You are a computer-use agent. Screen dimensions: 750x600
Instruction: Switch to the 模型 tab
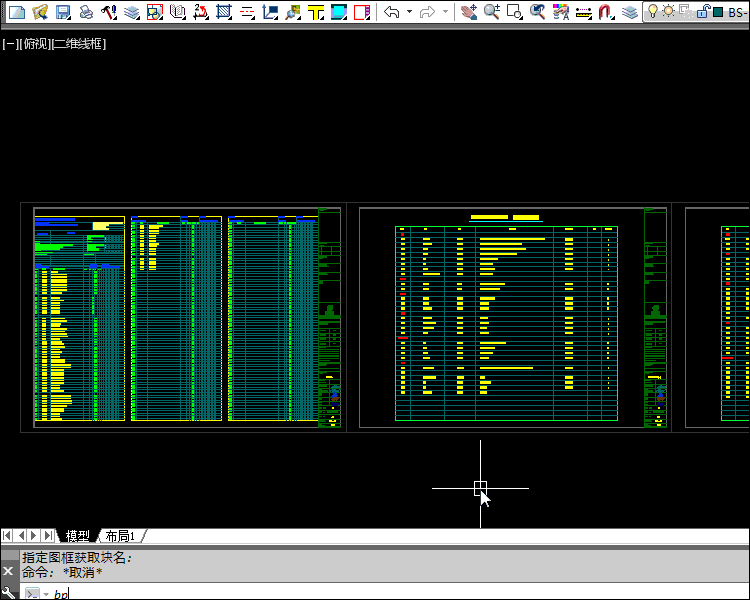point(77,536)
